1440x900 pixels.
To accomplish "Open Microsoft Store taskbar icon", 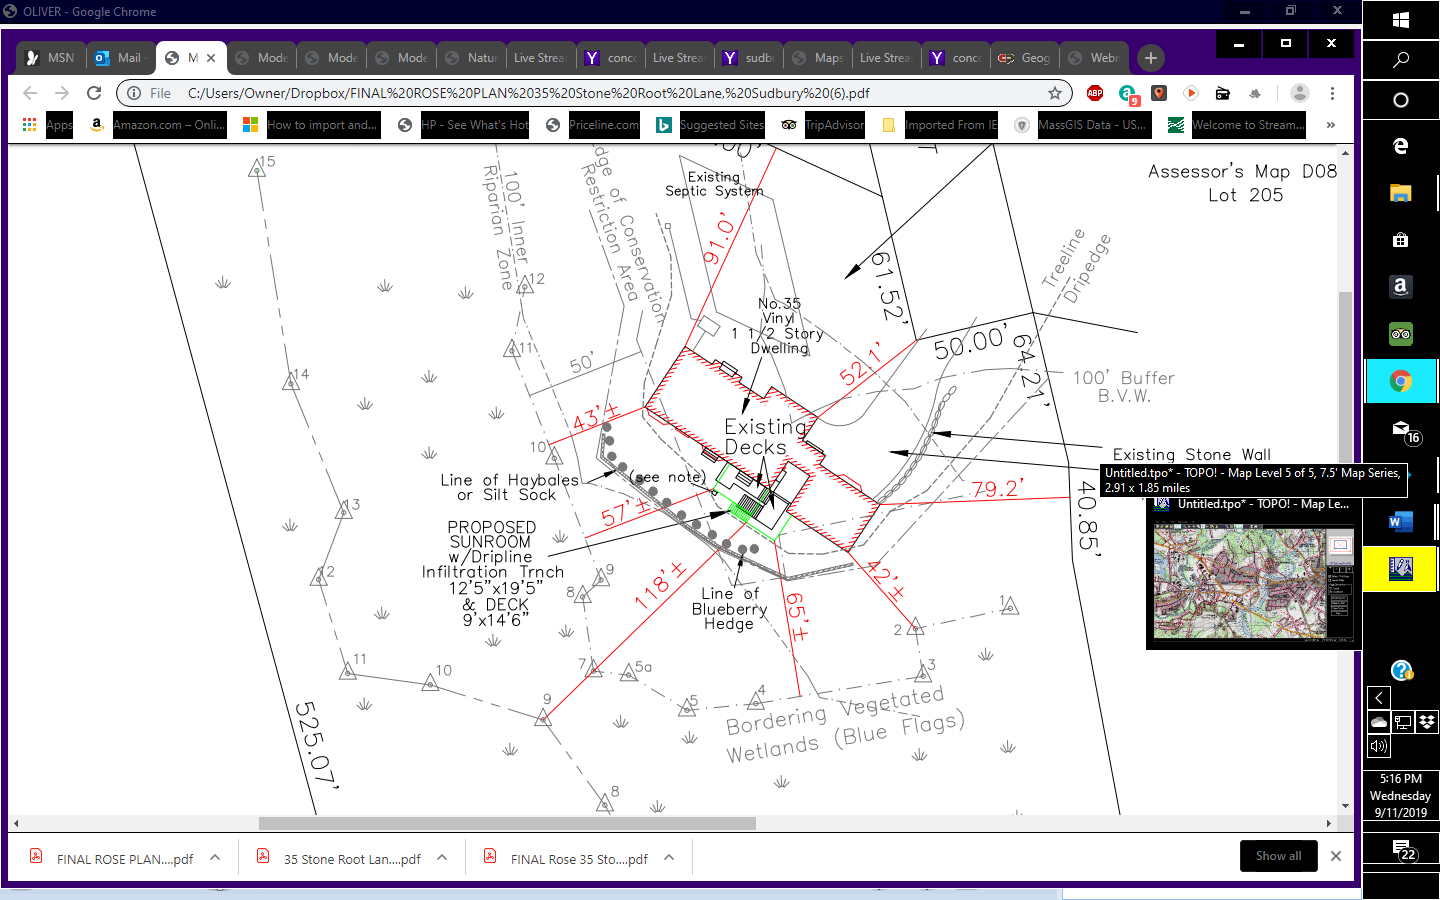I will [x=1401, y=240].
